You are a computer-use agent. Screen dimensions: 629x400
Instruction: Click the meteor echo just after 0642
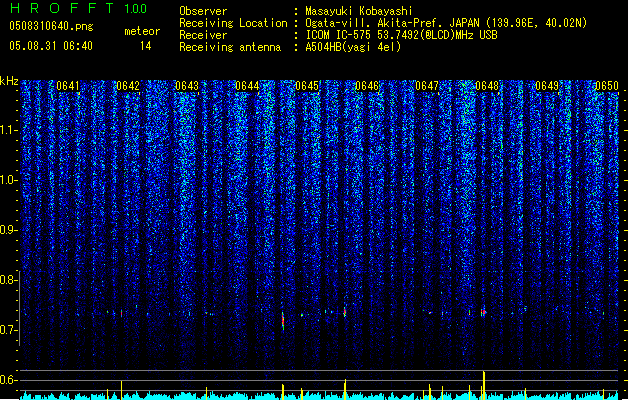click(122, 313)
